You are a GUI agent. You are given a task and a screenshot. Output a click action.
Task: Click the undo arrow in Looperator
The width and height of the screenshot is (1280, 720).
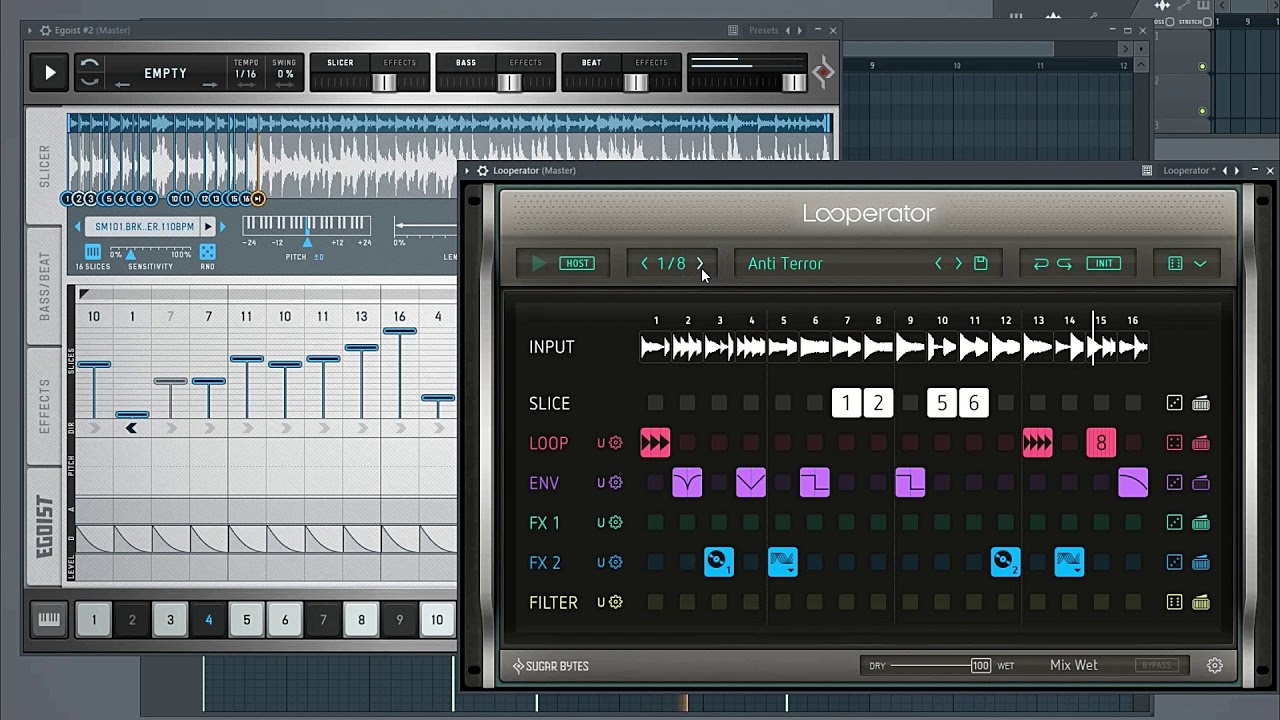tap(1041, 263)
